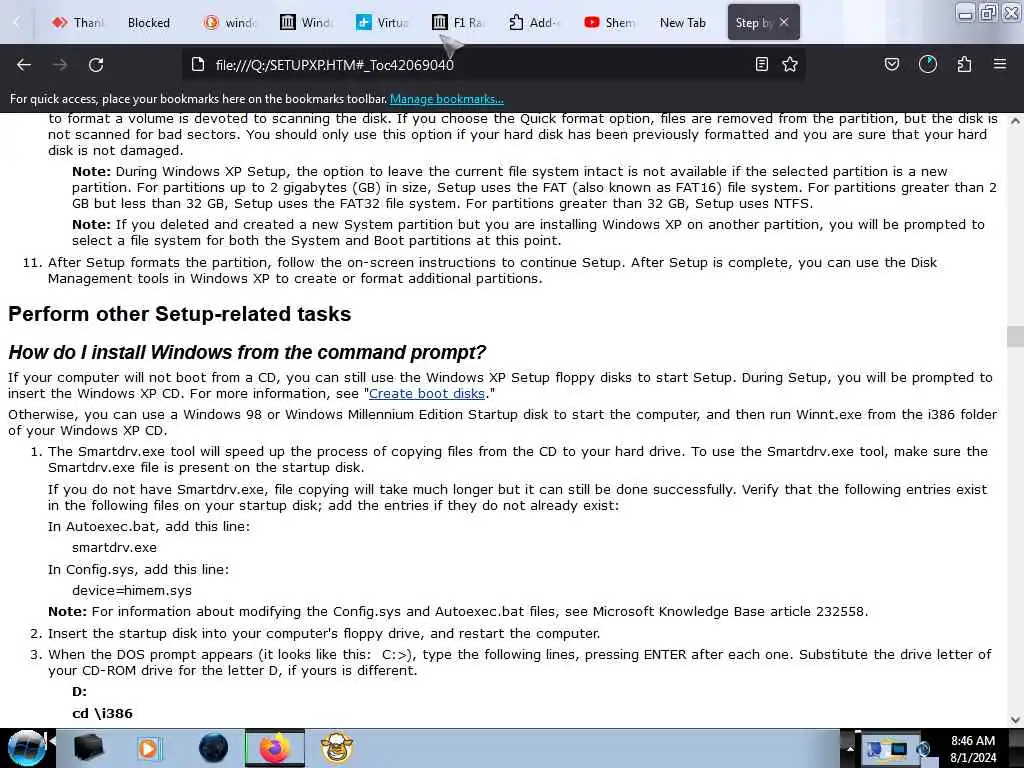Switch to the Add-ons tab
Viewport: 1024px width, 768px height.
(536, 23)
